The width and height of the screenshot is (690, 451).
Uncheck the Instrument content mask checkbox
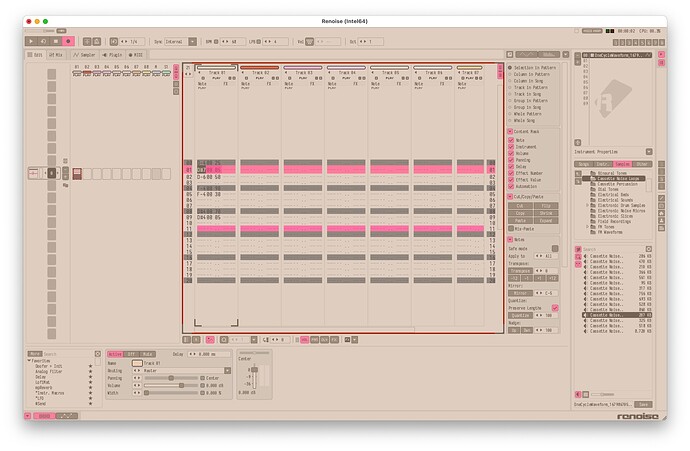coord(511,147)
